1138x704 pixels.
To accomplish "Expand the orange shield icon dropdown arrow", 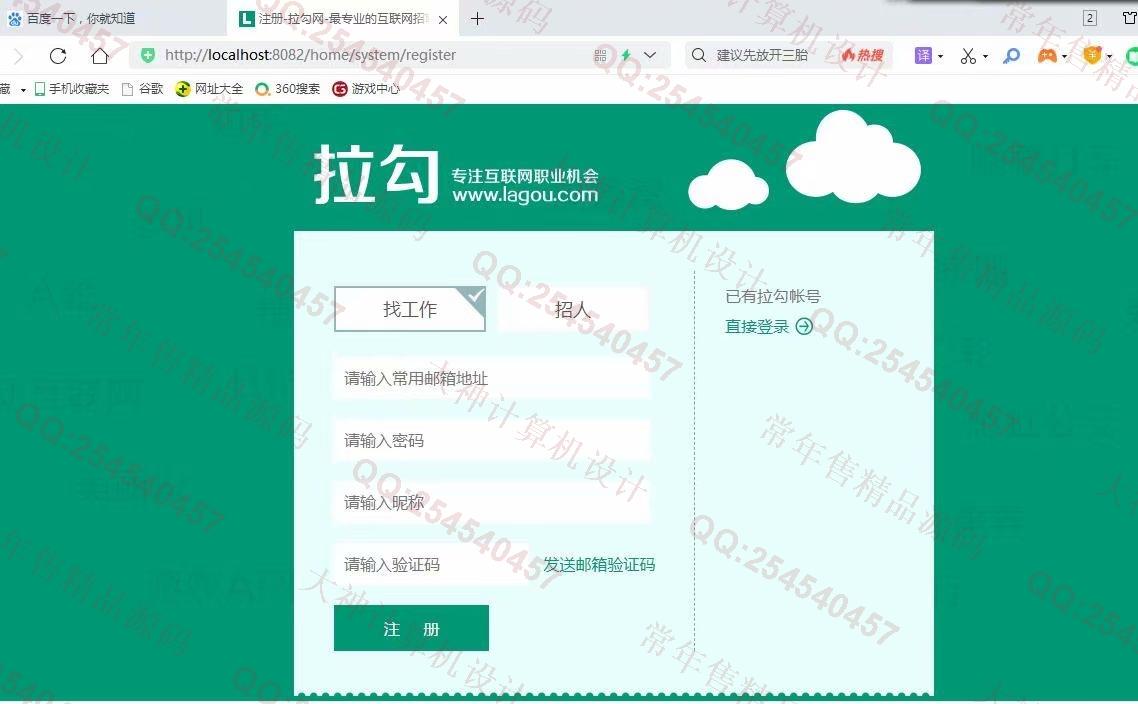I will tap(1109, 56).
